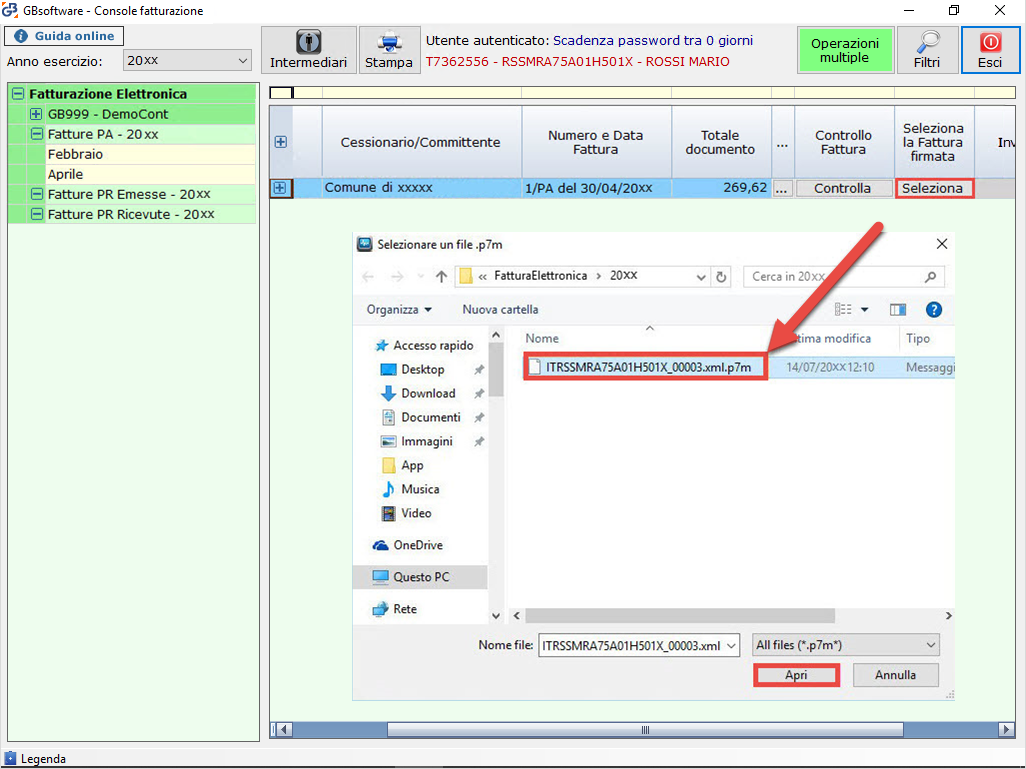Toggle the preview pane icon
Viewport: 1026px width, 769px height.
(897, 310)
